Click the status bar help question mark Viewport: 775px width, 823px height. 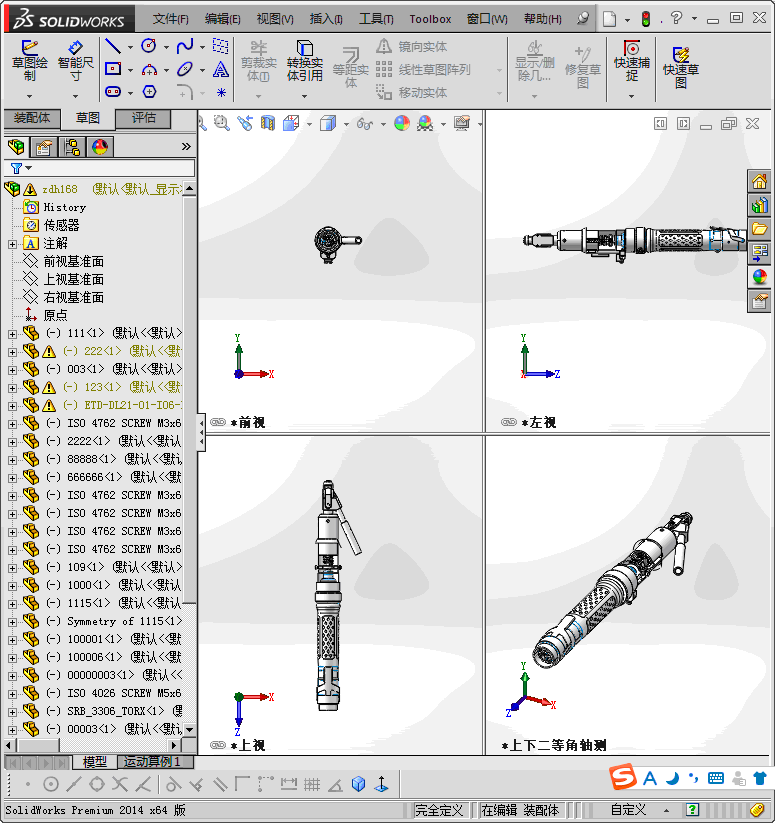(x=693, y=810)
